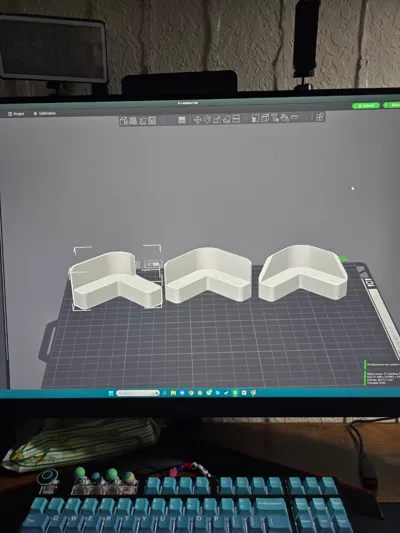This screenshot has width=400, height=533.
Task: Click the Auto orient icon
Action: pyautogui.click(x=143, y=121)
